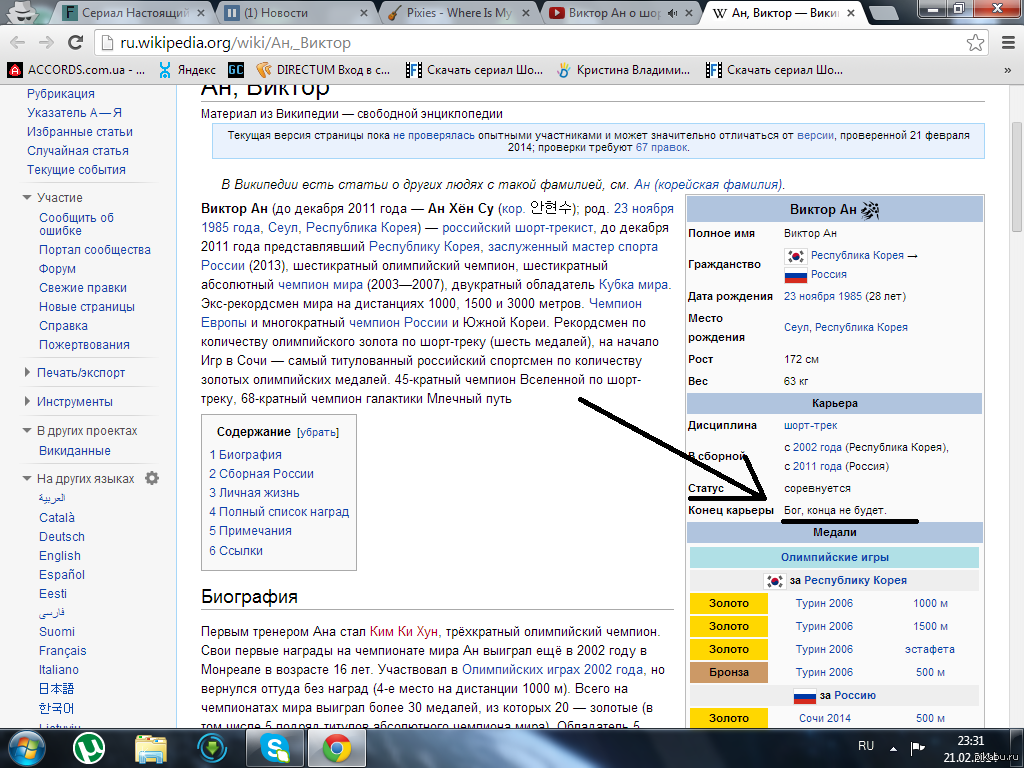Click the Russia flag beside 'за Россию'
This screenshot has width=1024, height=768.
pyautogui.click(x=805, y=696)
